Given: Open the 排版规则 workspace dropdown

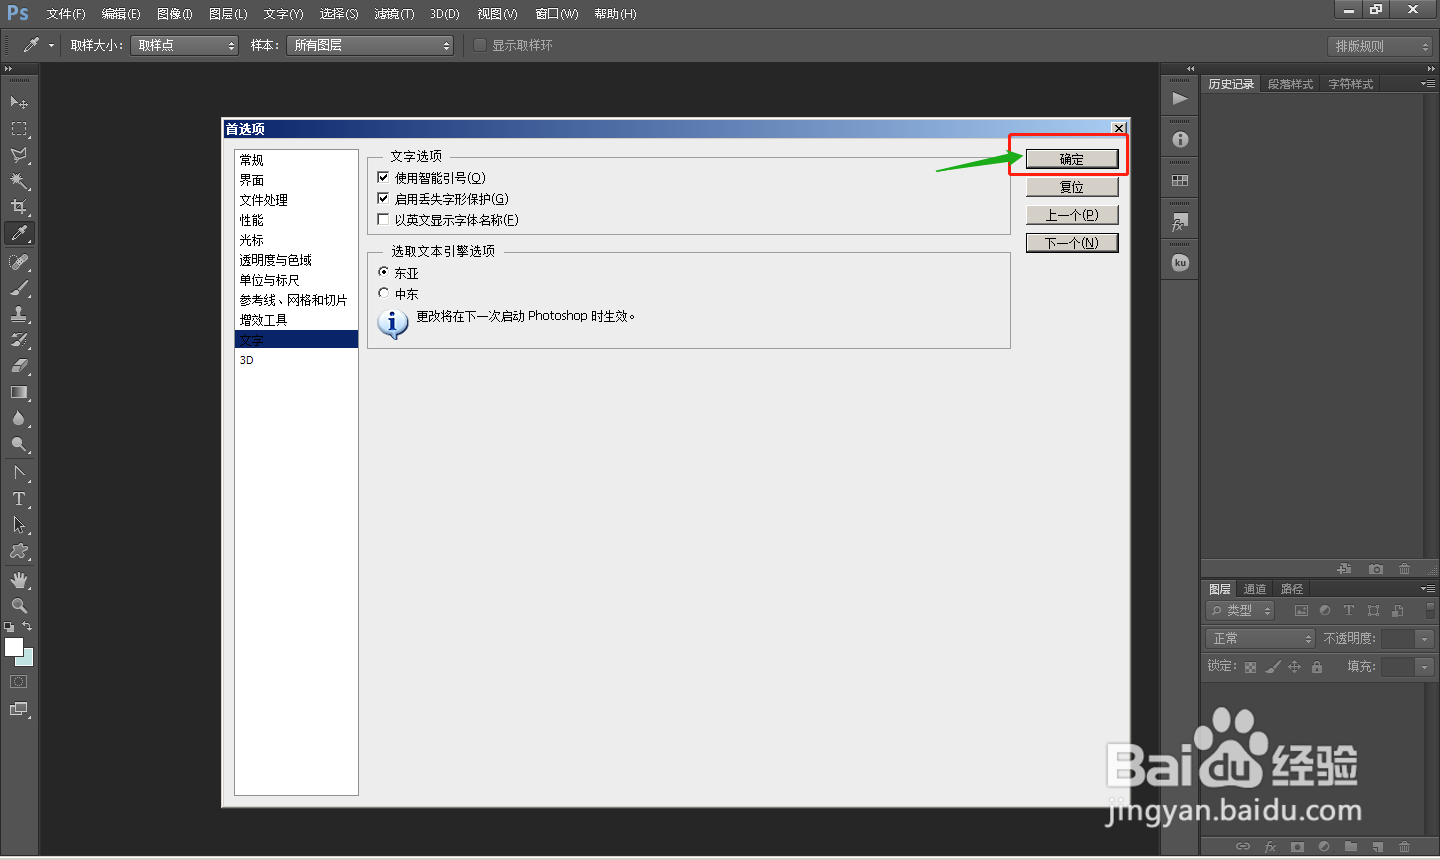Looking at the screenshot, I should [1381, 46].
